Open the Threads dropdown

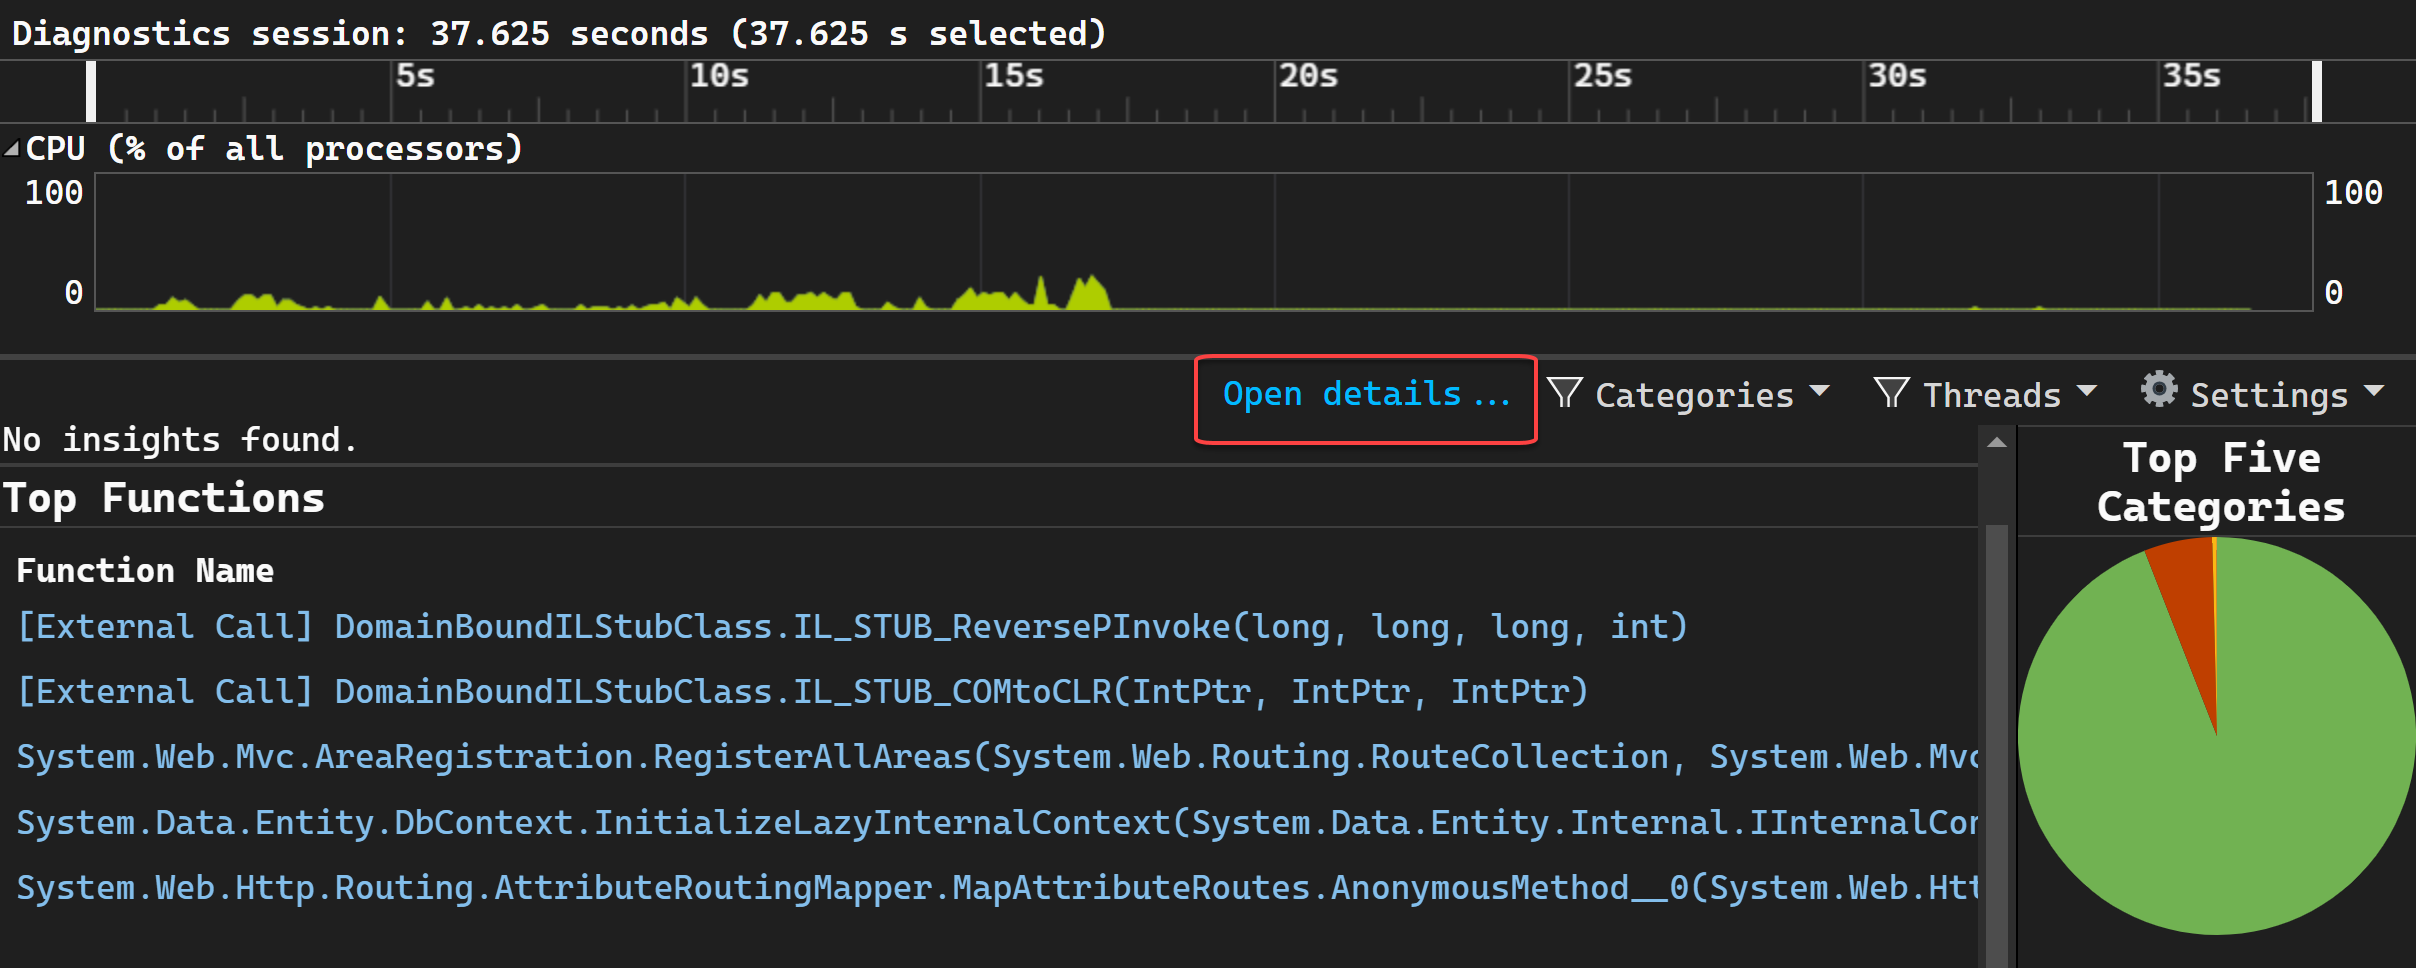coord(2090,393)
